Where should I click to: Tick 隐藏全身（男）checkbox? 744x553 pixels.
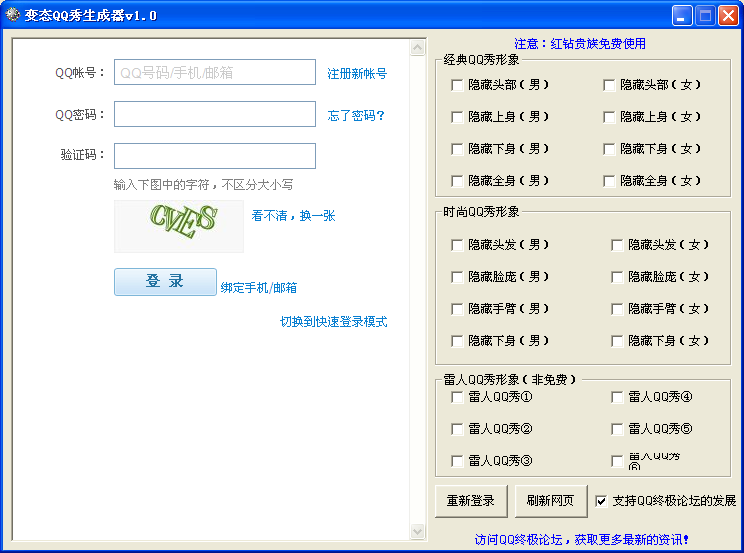pos(457,181)
